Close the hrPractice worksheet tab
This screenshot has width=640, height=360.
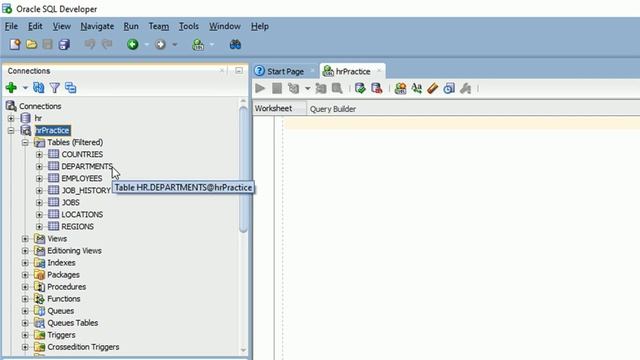coord(379,71)
